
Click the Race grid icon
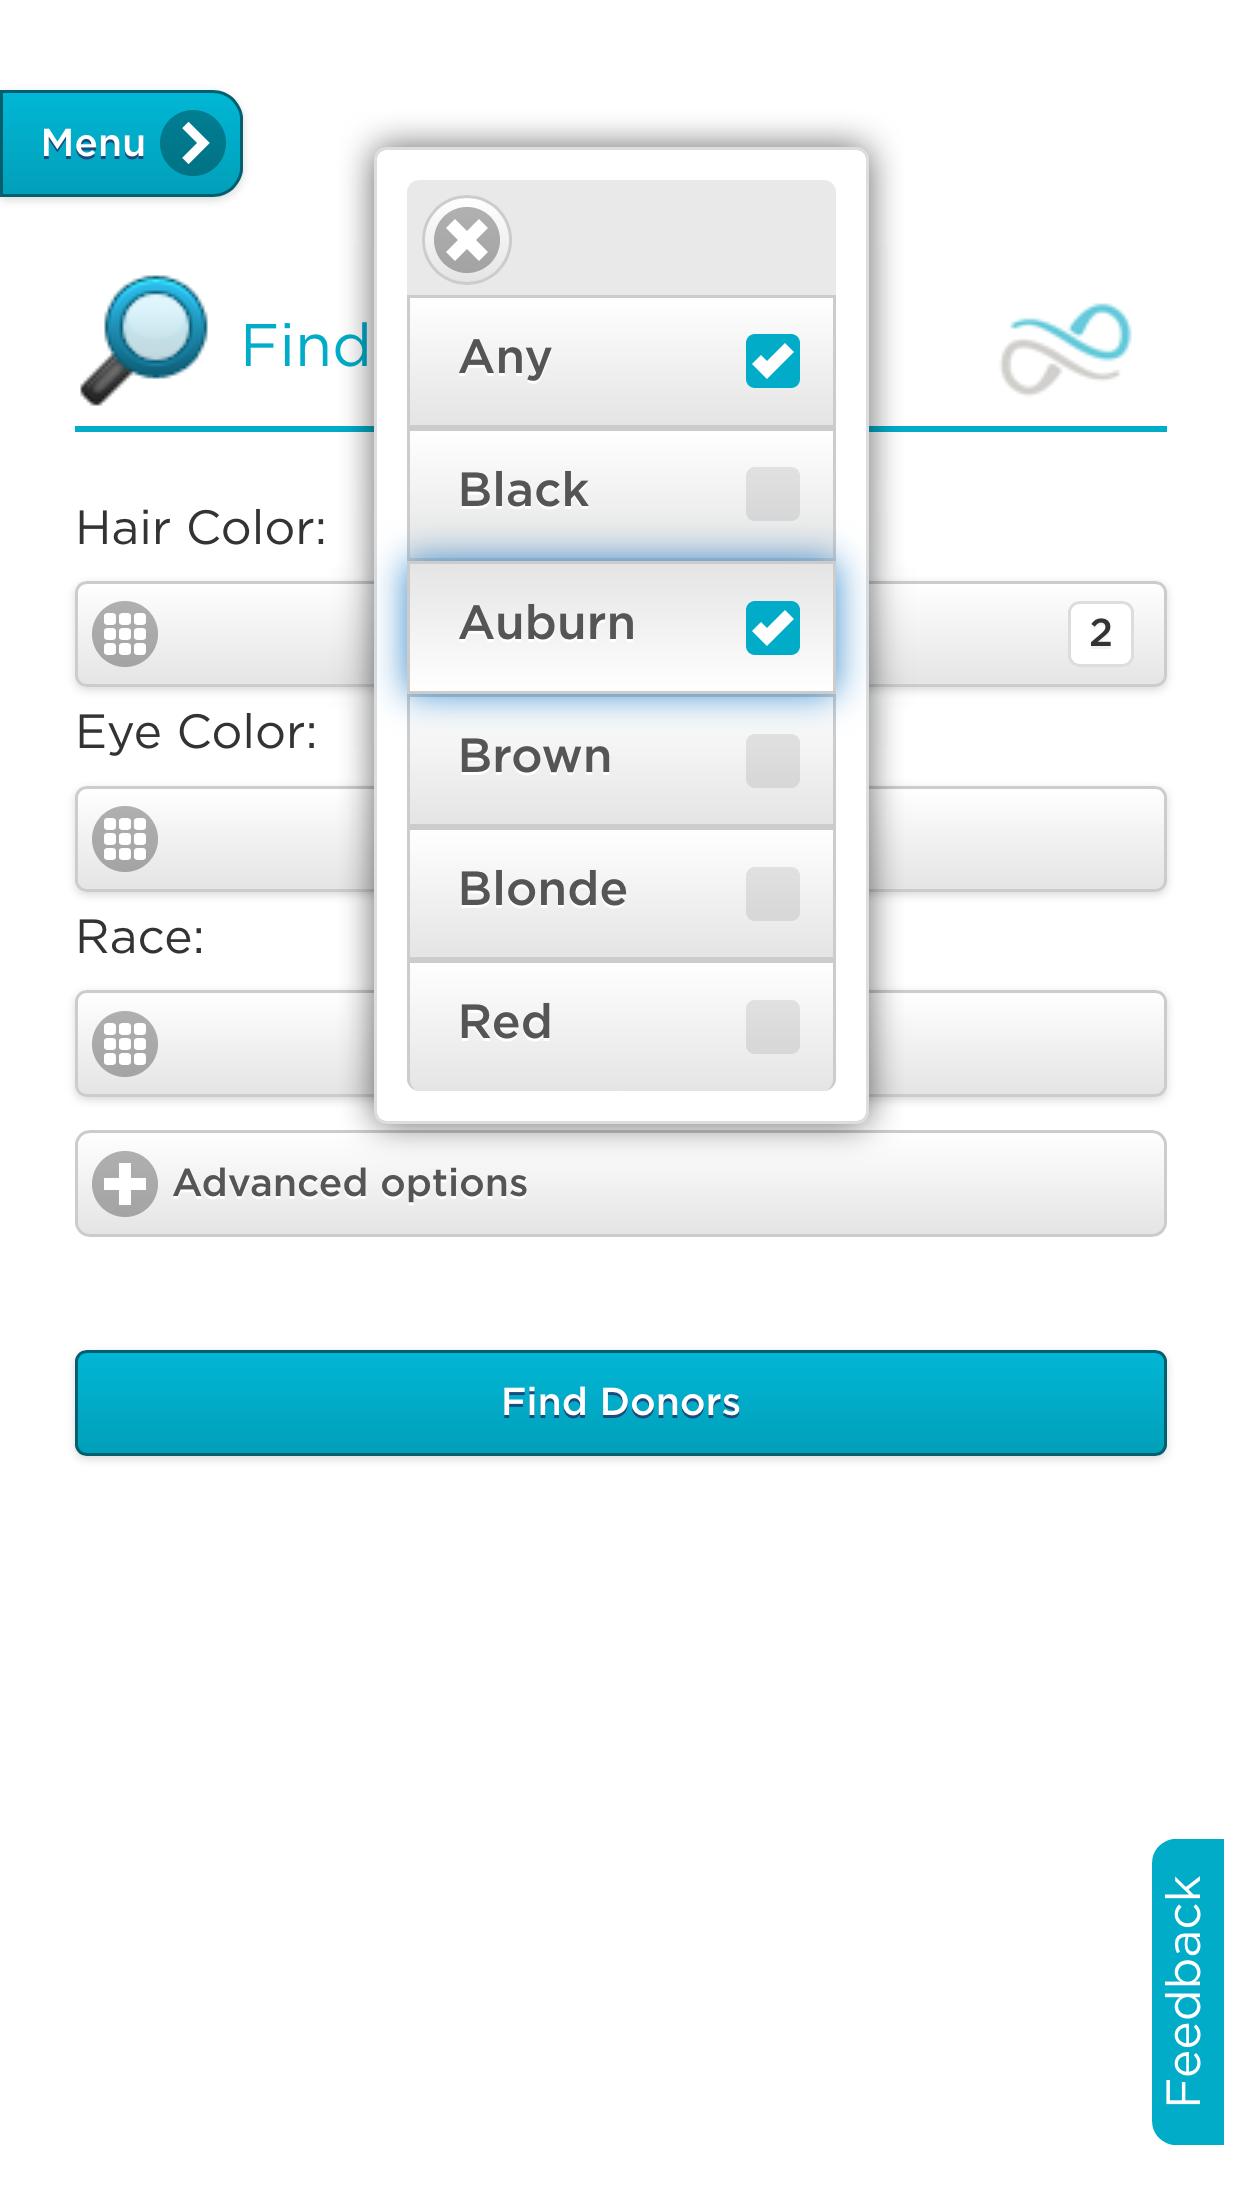(125, 1044)
